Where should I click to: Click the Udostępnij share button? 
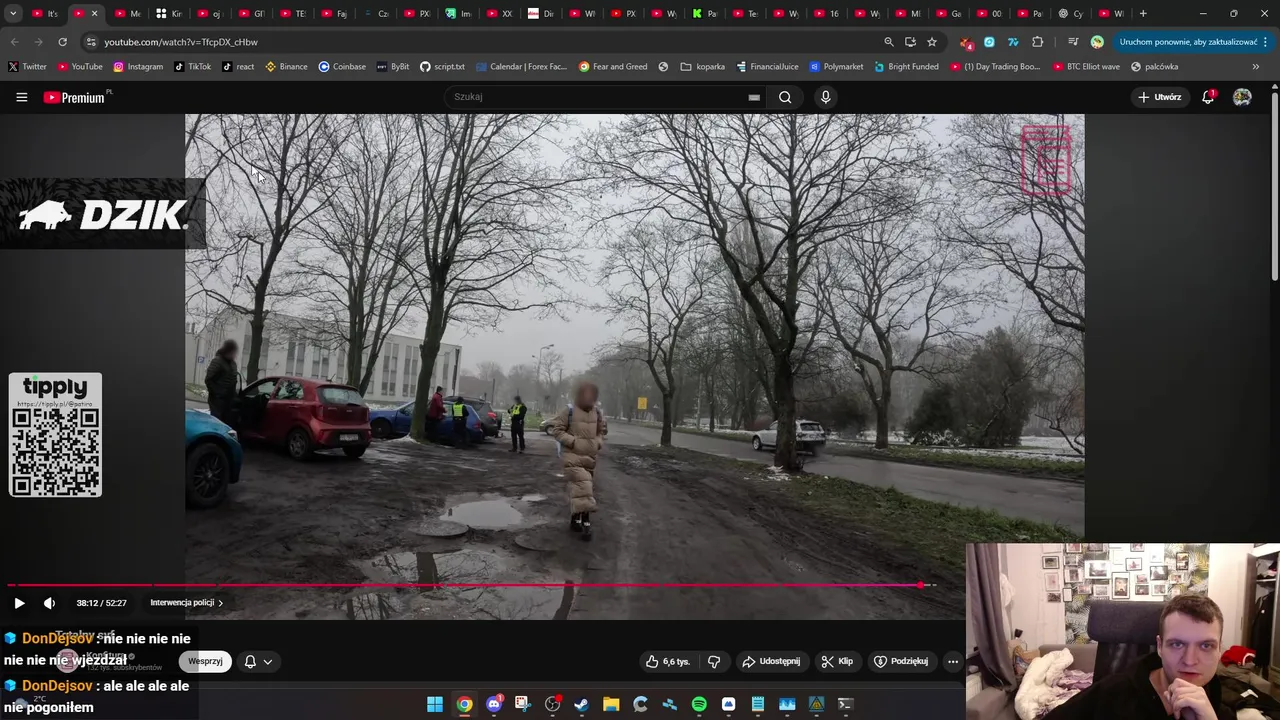pyautogui.click(x=771, y=661)
